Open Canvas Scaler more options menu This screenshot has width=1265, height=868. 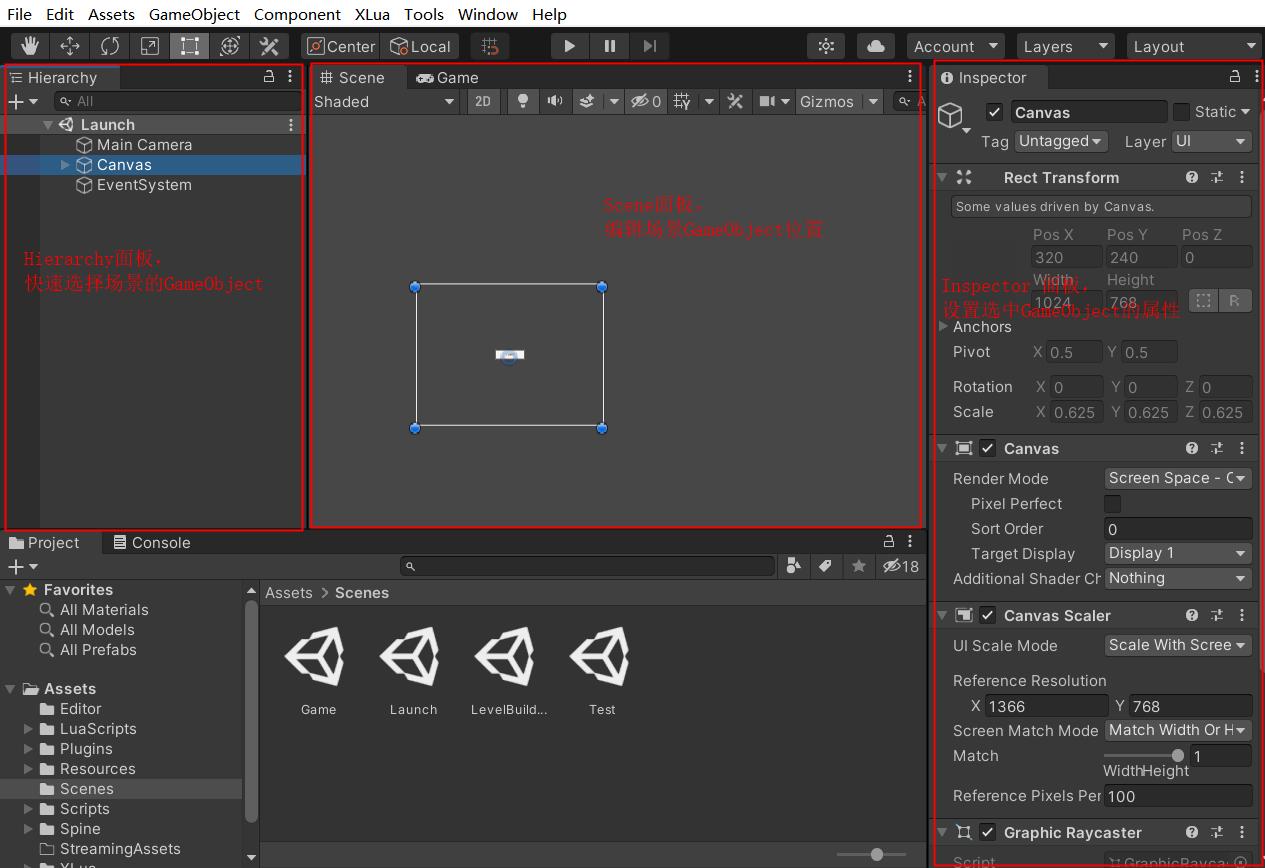tap(1242, 615)
